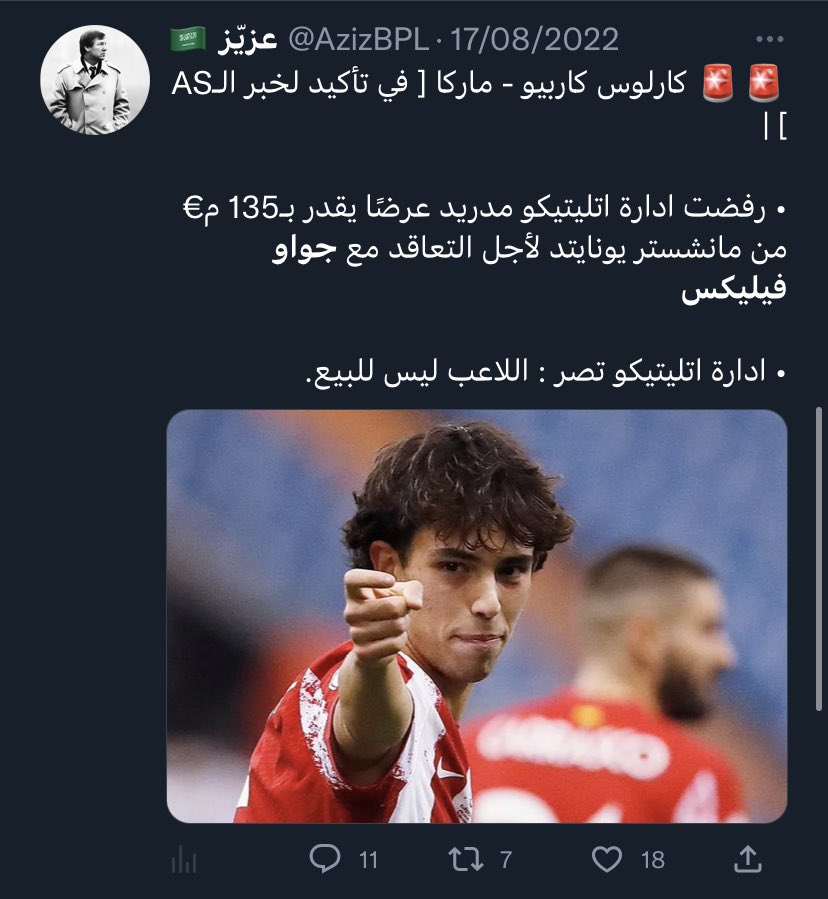Click the first tweet line mentioning AS
The width and height of the screenshot is (828, 899).
(429, 84)
